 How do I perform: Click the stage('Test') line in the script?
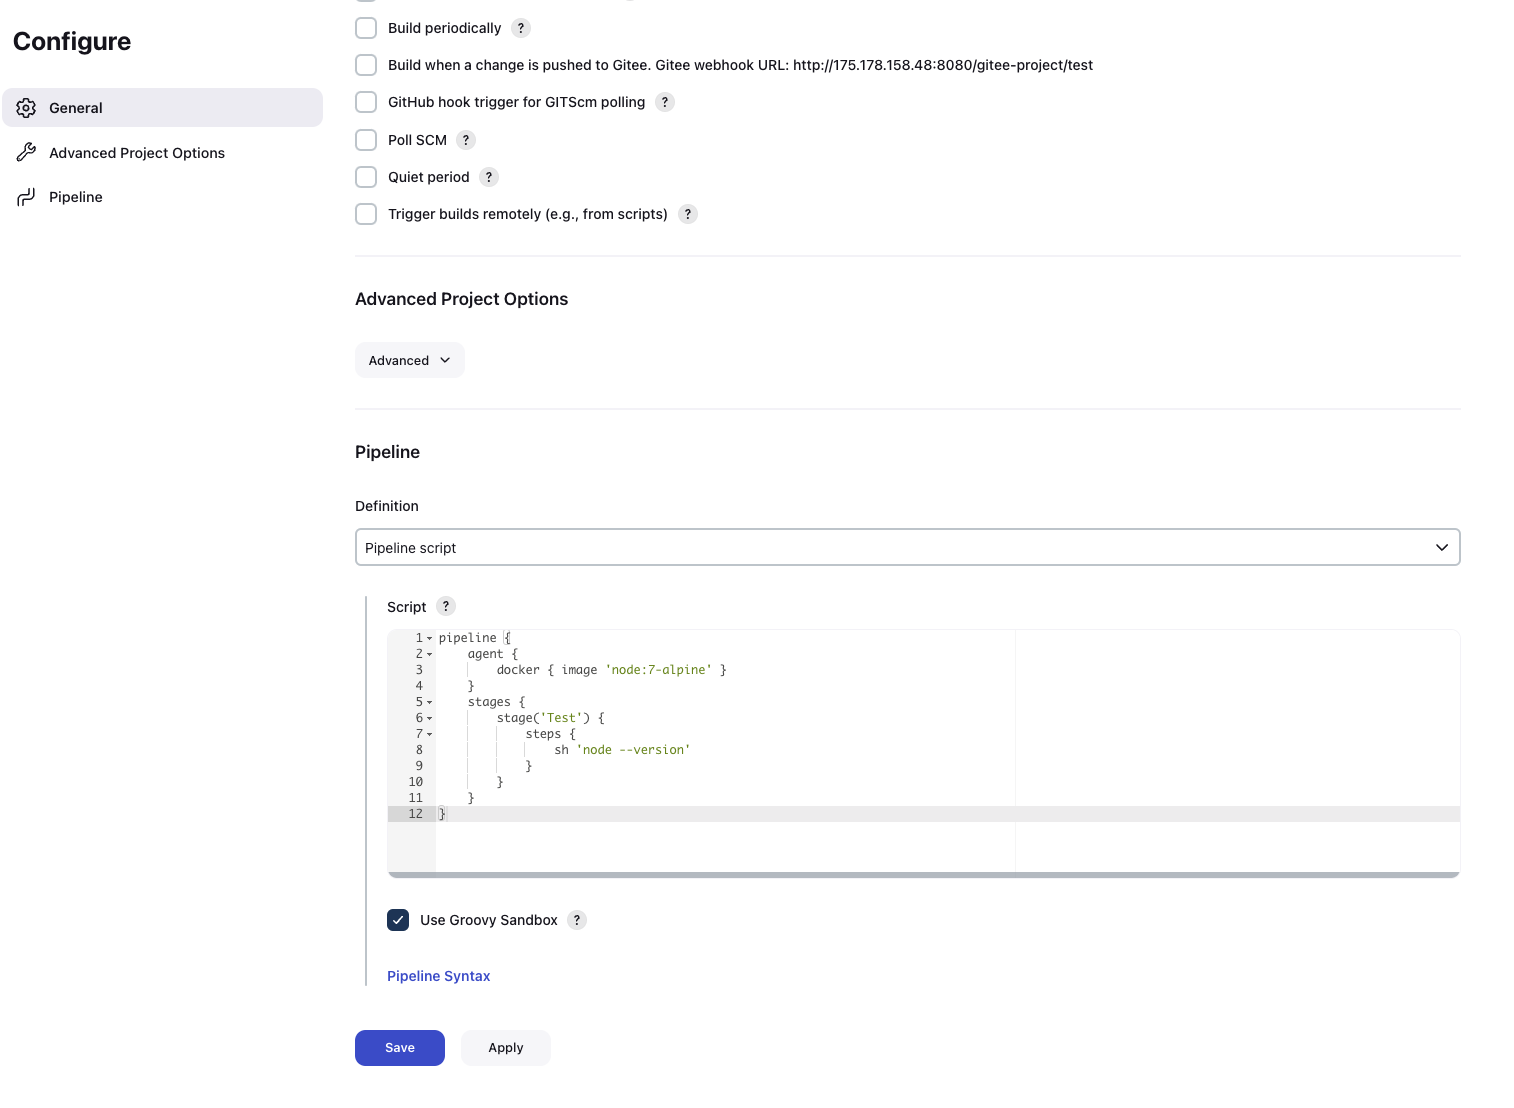pyautogui.click(x=550, y=718)
